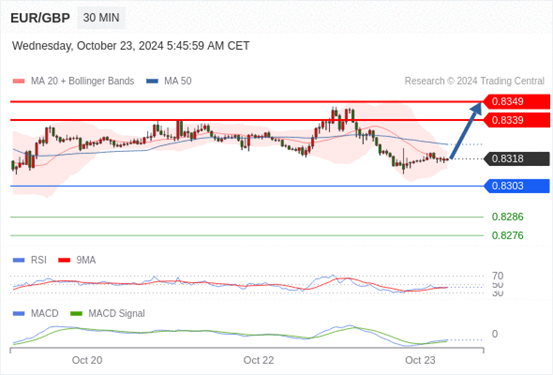Click the MACD blue legend swatch
This screenshot has height=375, width=553.
(x=19, y=314)
